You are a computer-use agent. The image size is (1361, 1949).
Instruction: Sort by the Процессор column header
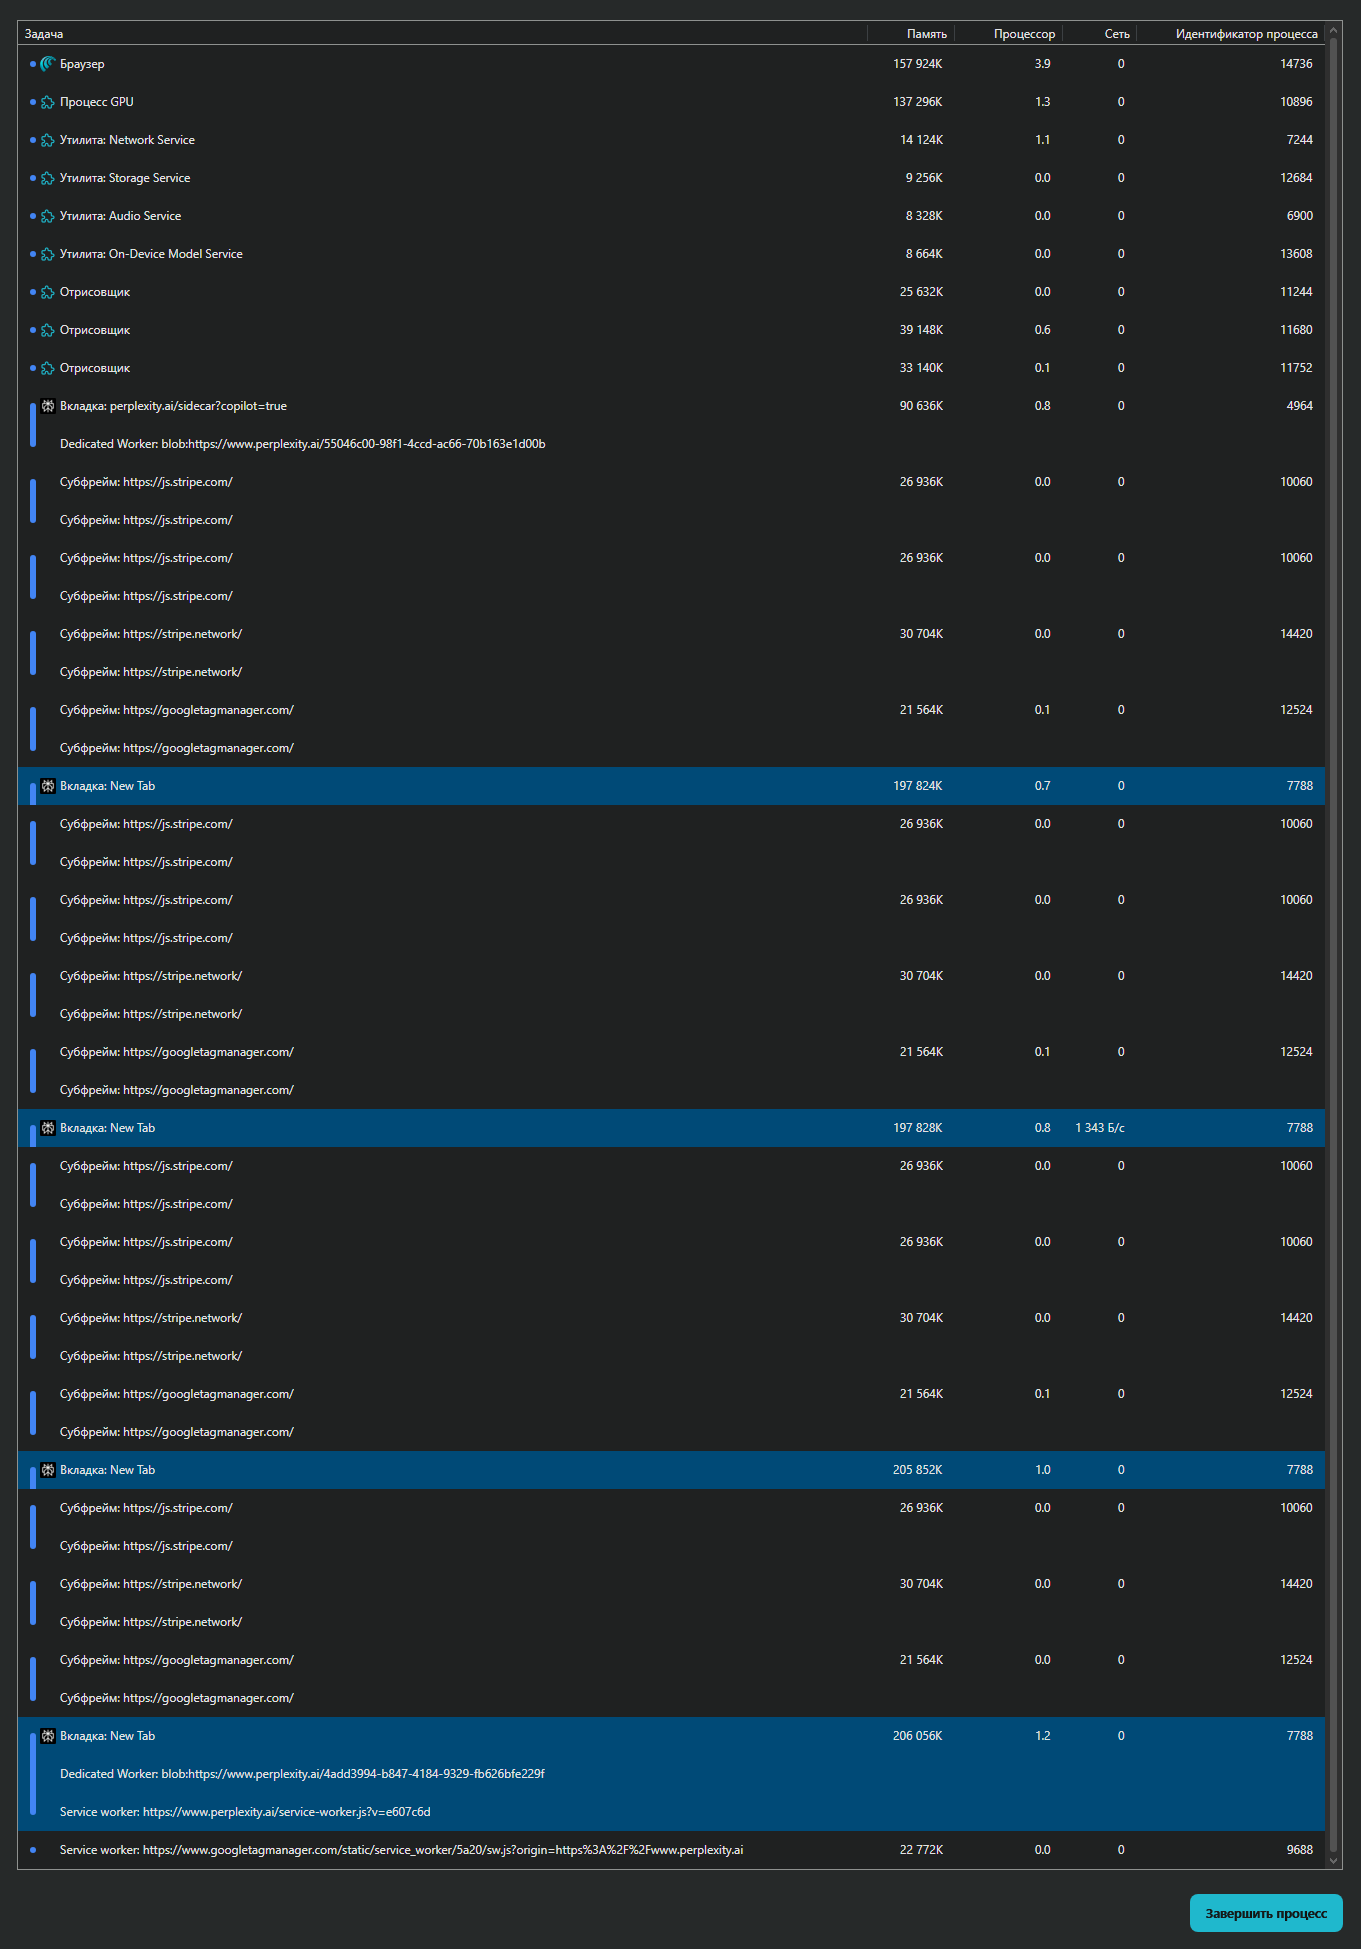[1024, 34]
